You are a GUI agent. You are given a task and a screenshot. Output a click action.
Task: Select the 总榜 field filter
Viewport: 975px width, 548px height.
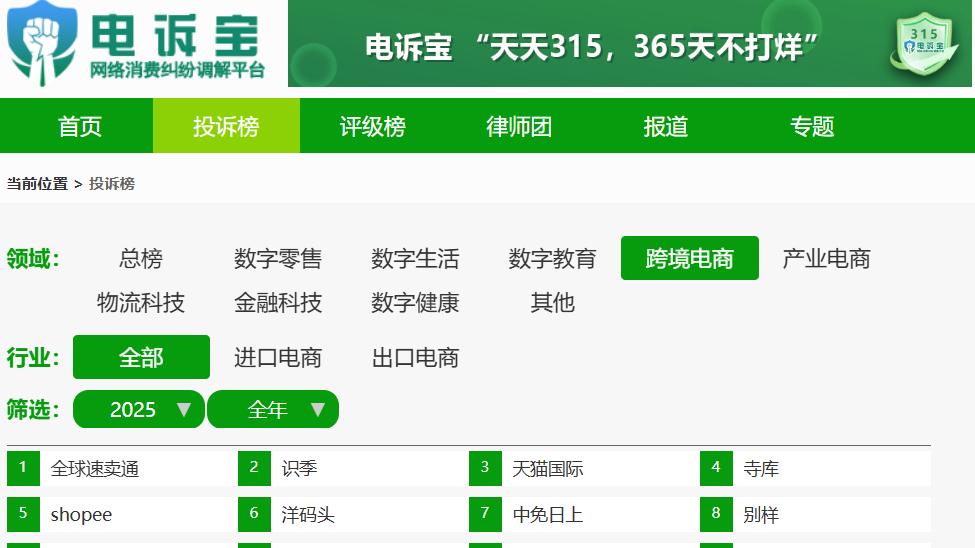(141, 258)
